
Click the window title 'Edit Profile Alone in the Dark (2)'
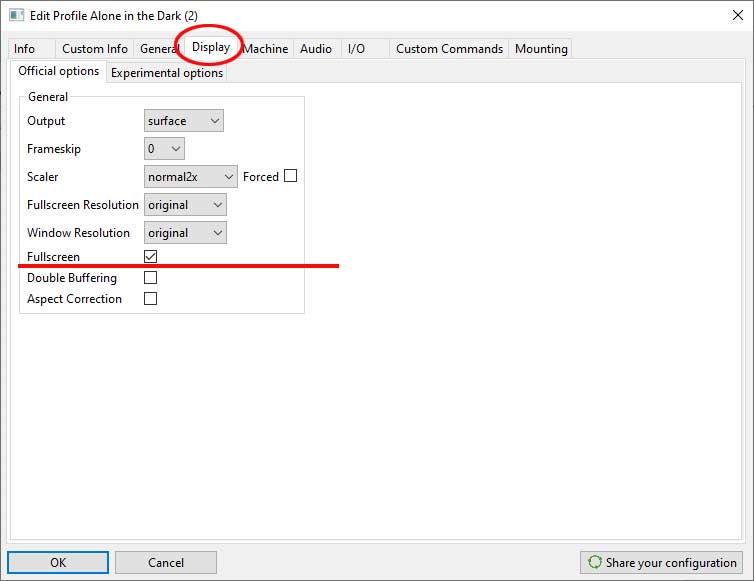(114, 15)
